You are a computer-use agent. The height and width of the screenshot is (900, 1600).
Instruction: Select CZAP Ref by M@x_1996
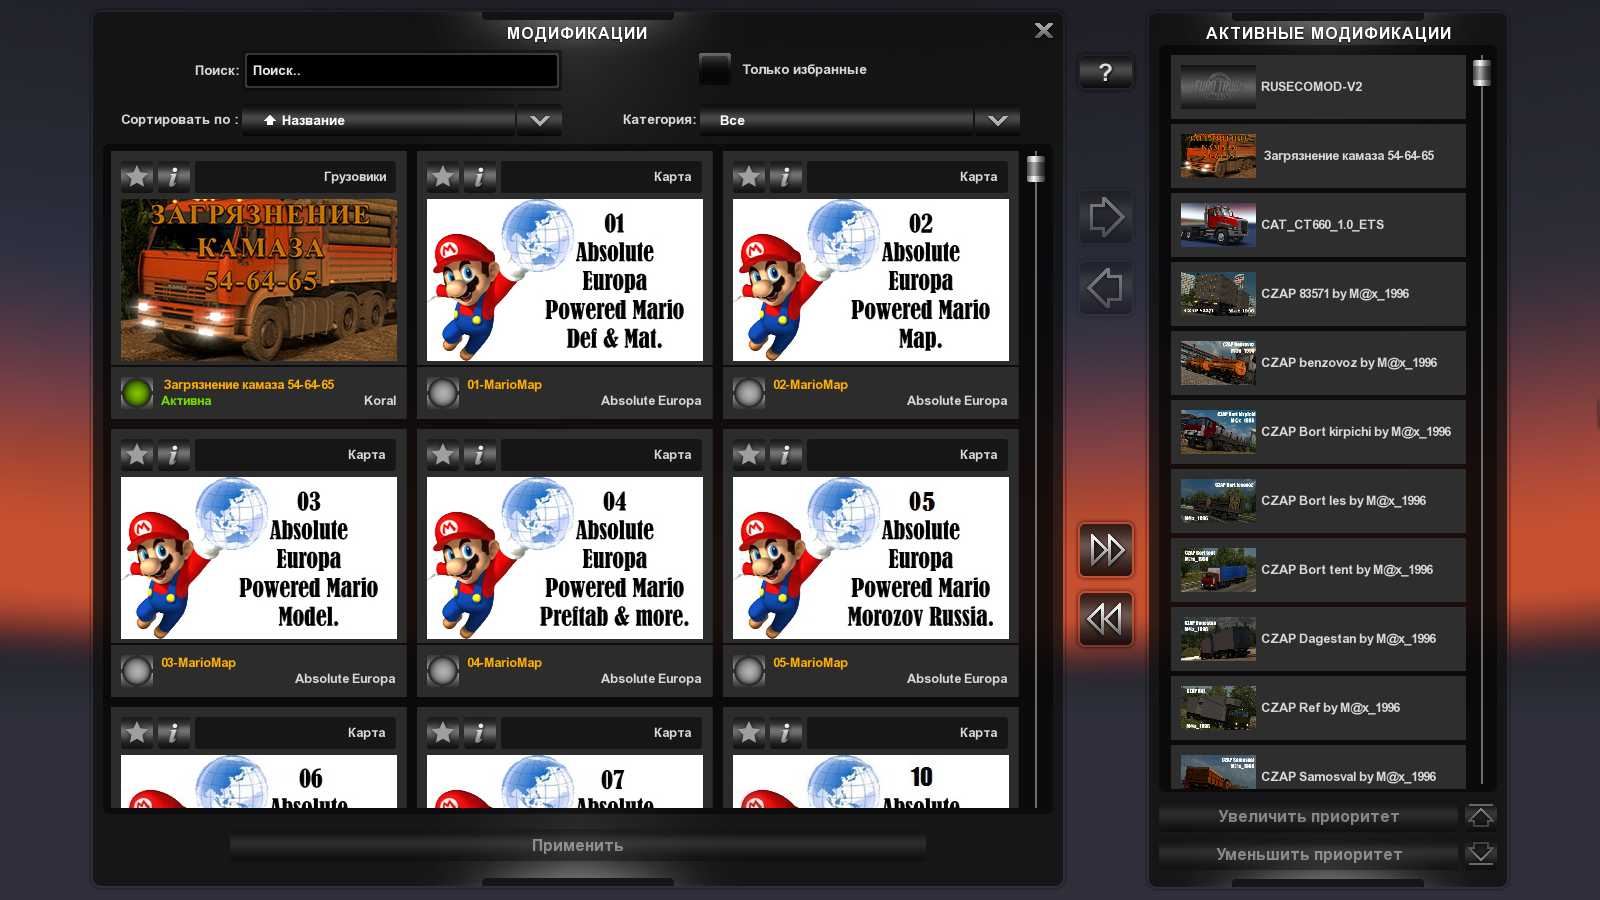click(1318, 708)
